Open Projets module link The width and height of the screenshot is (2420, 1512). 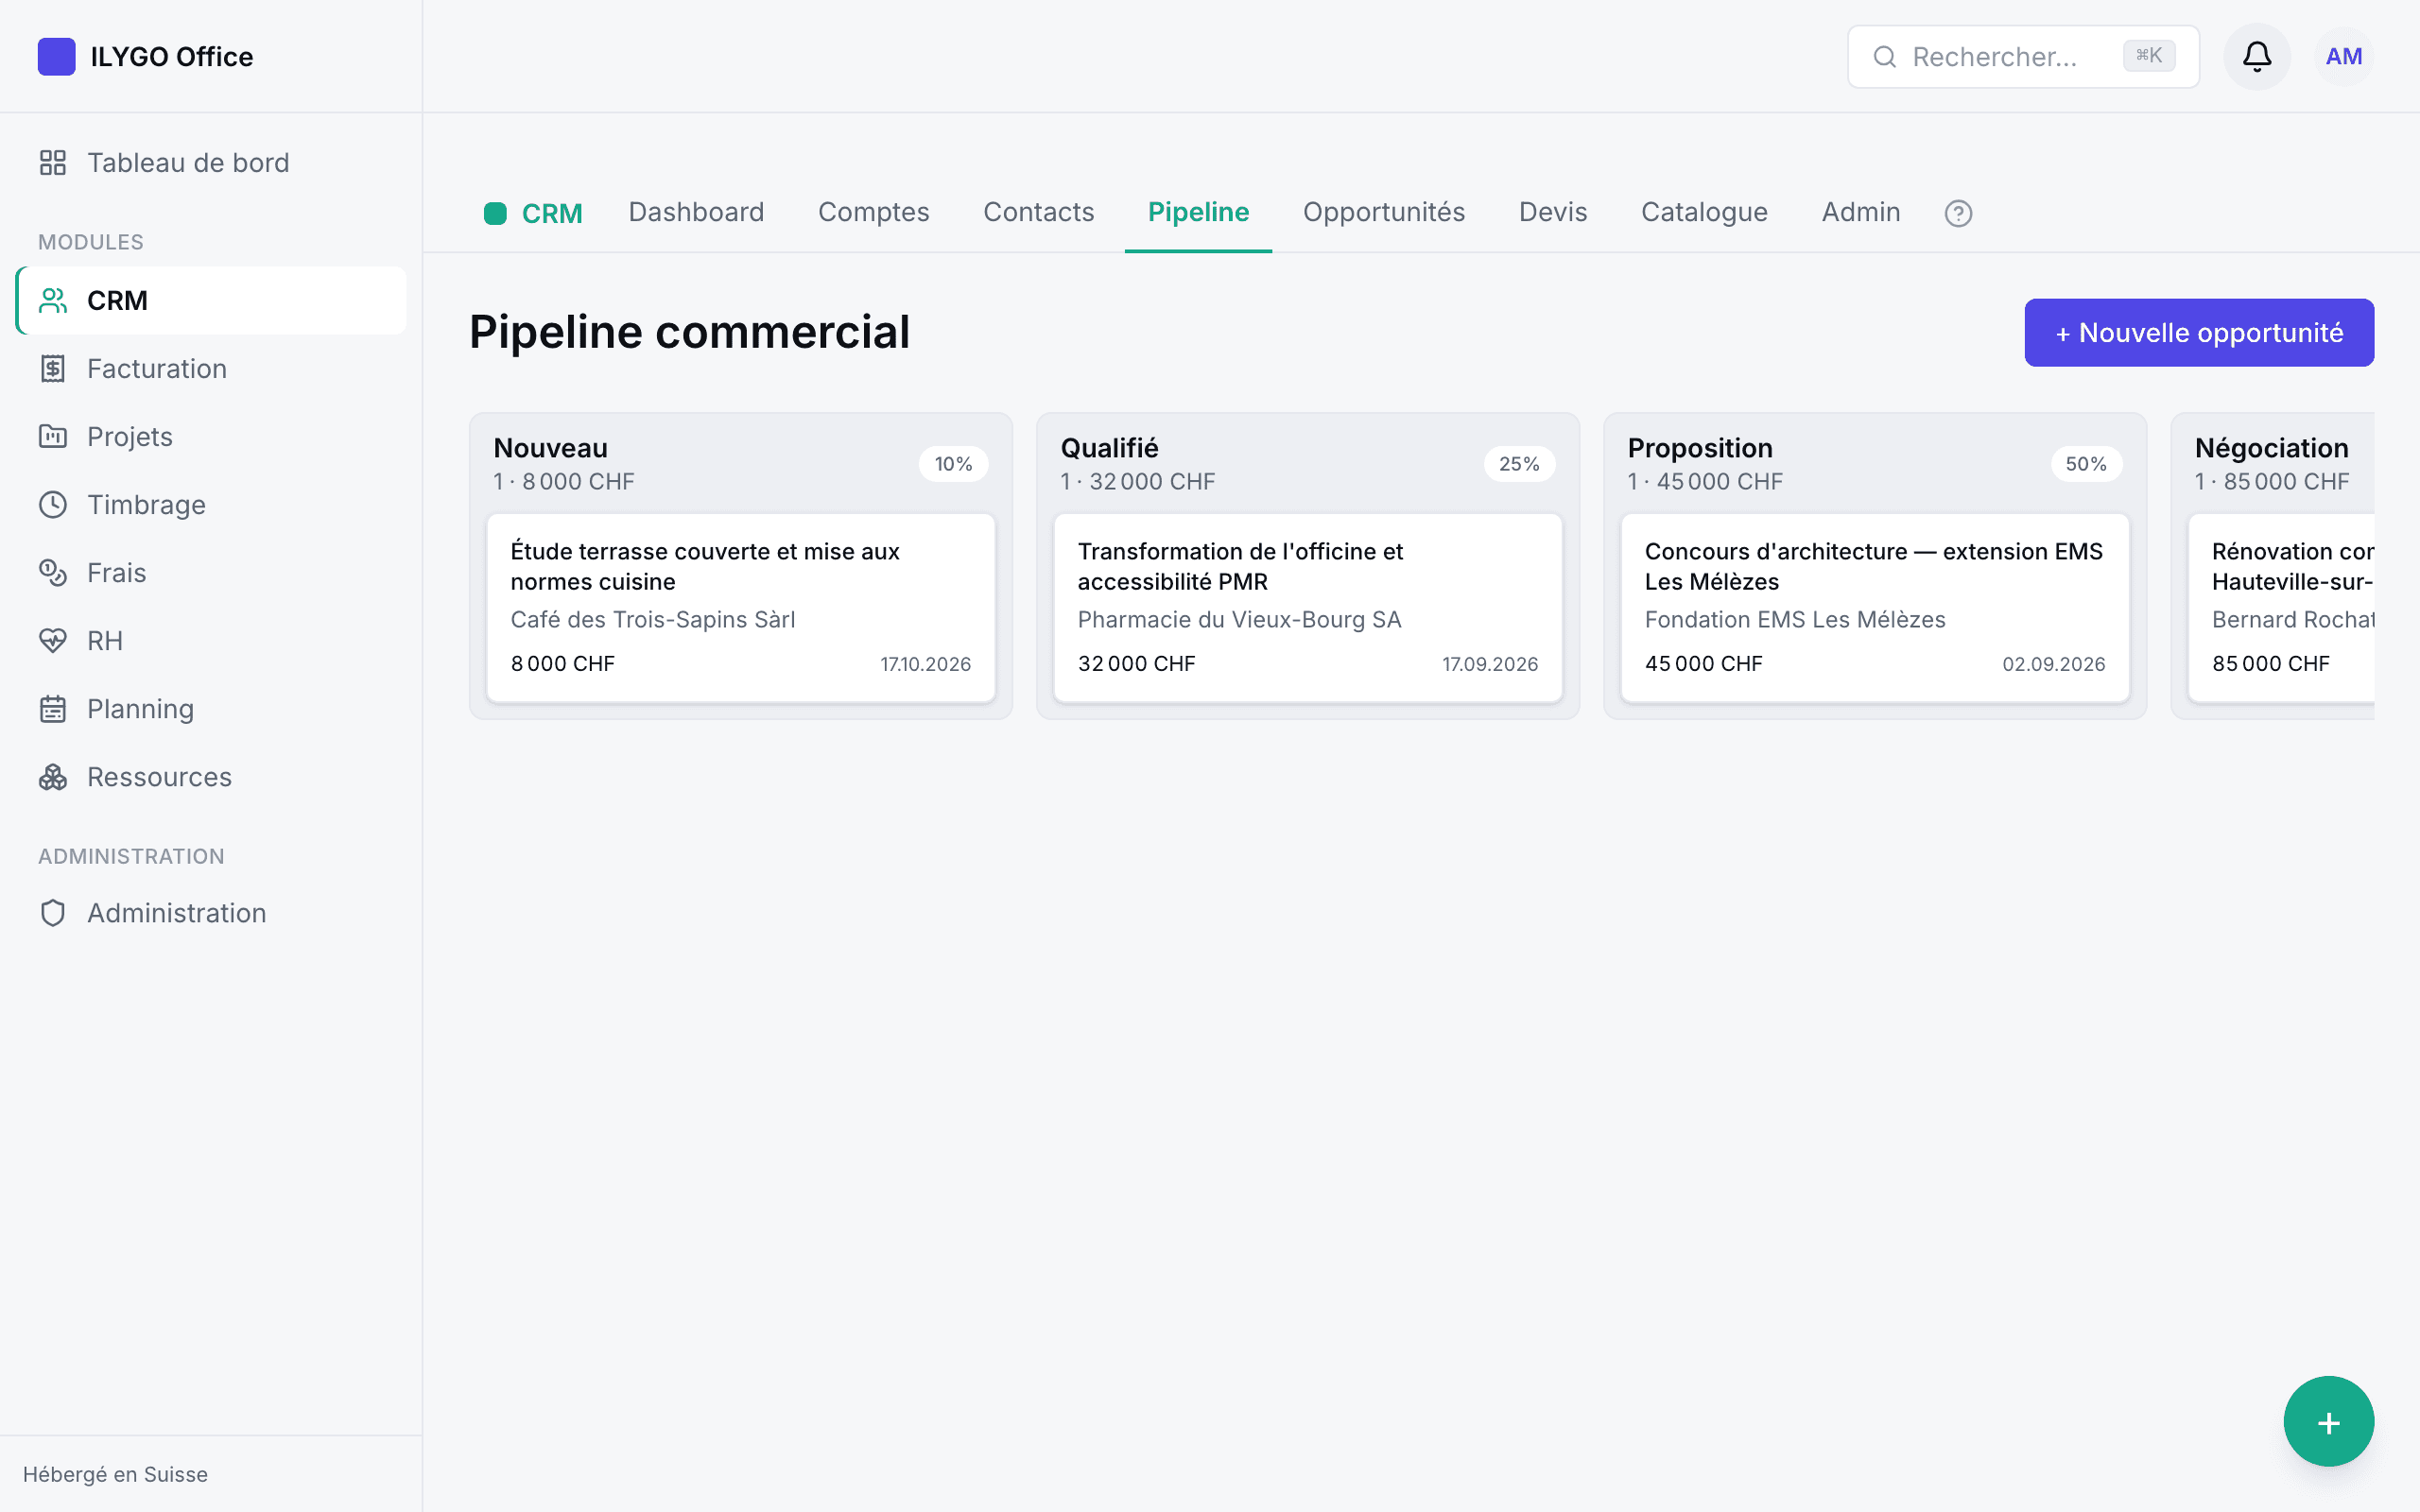(x=212, y=436)
